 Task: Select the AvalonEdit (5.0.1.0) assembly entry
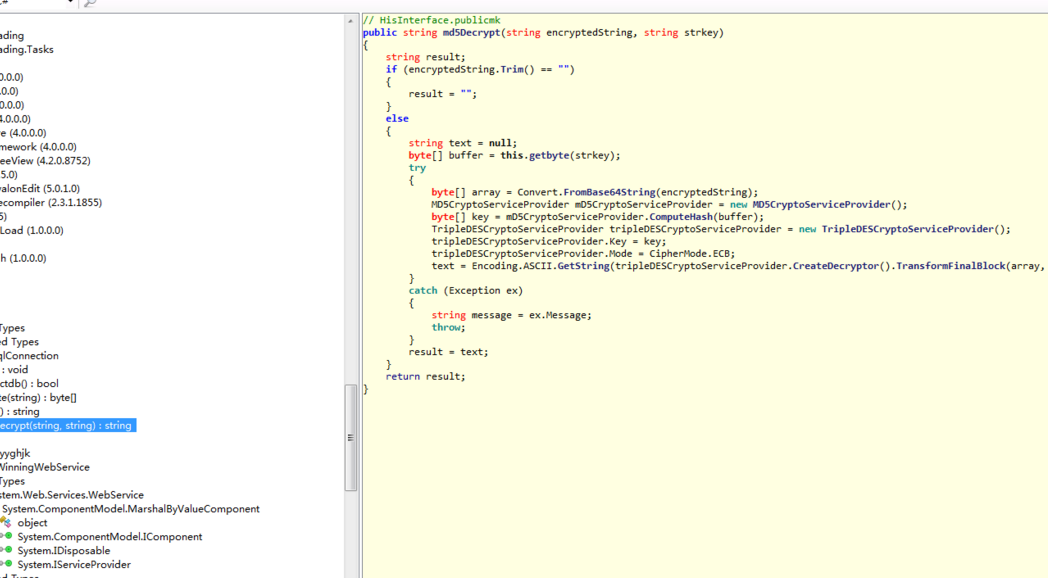point(40,188)
